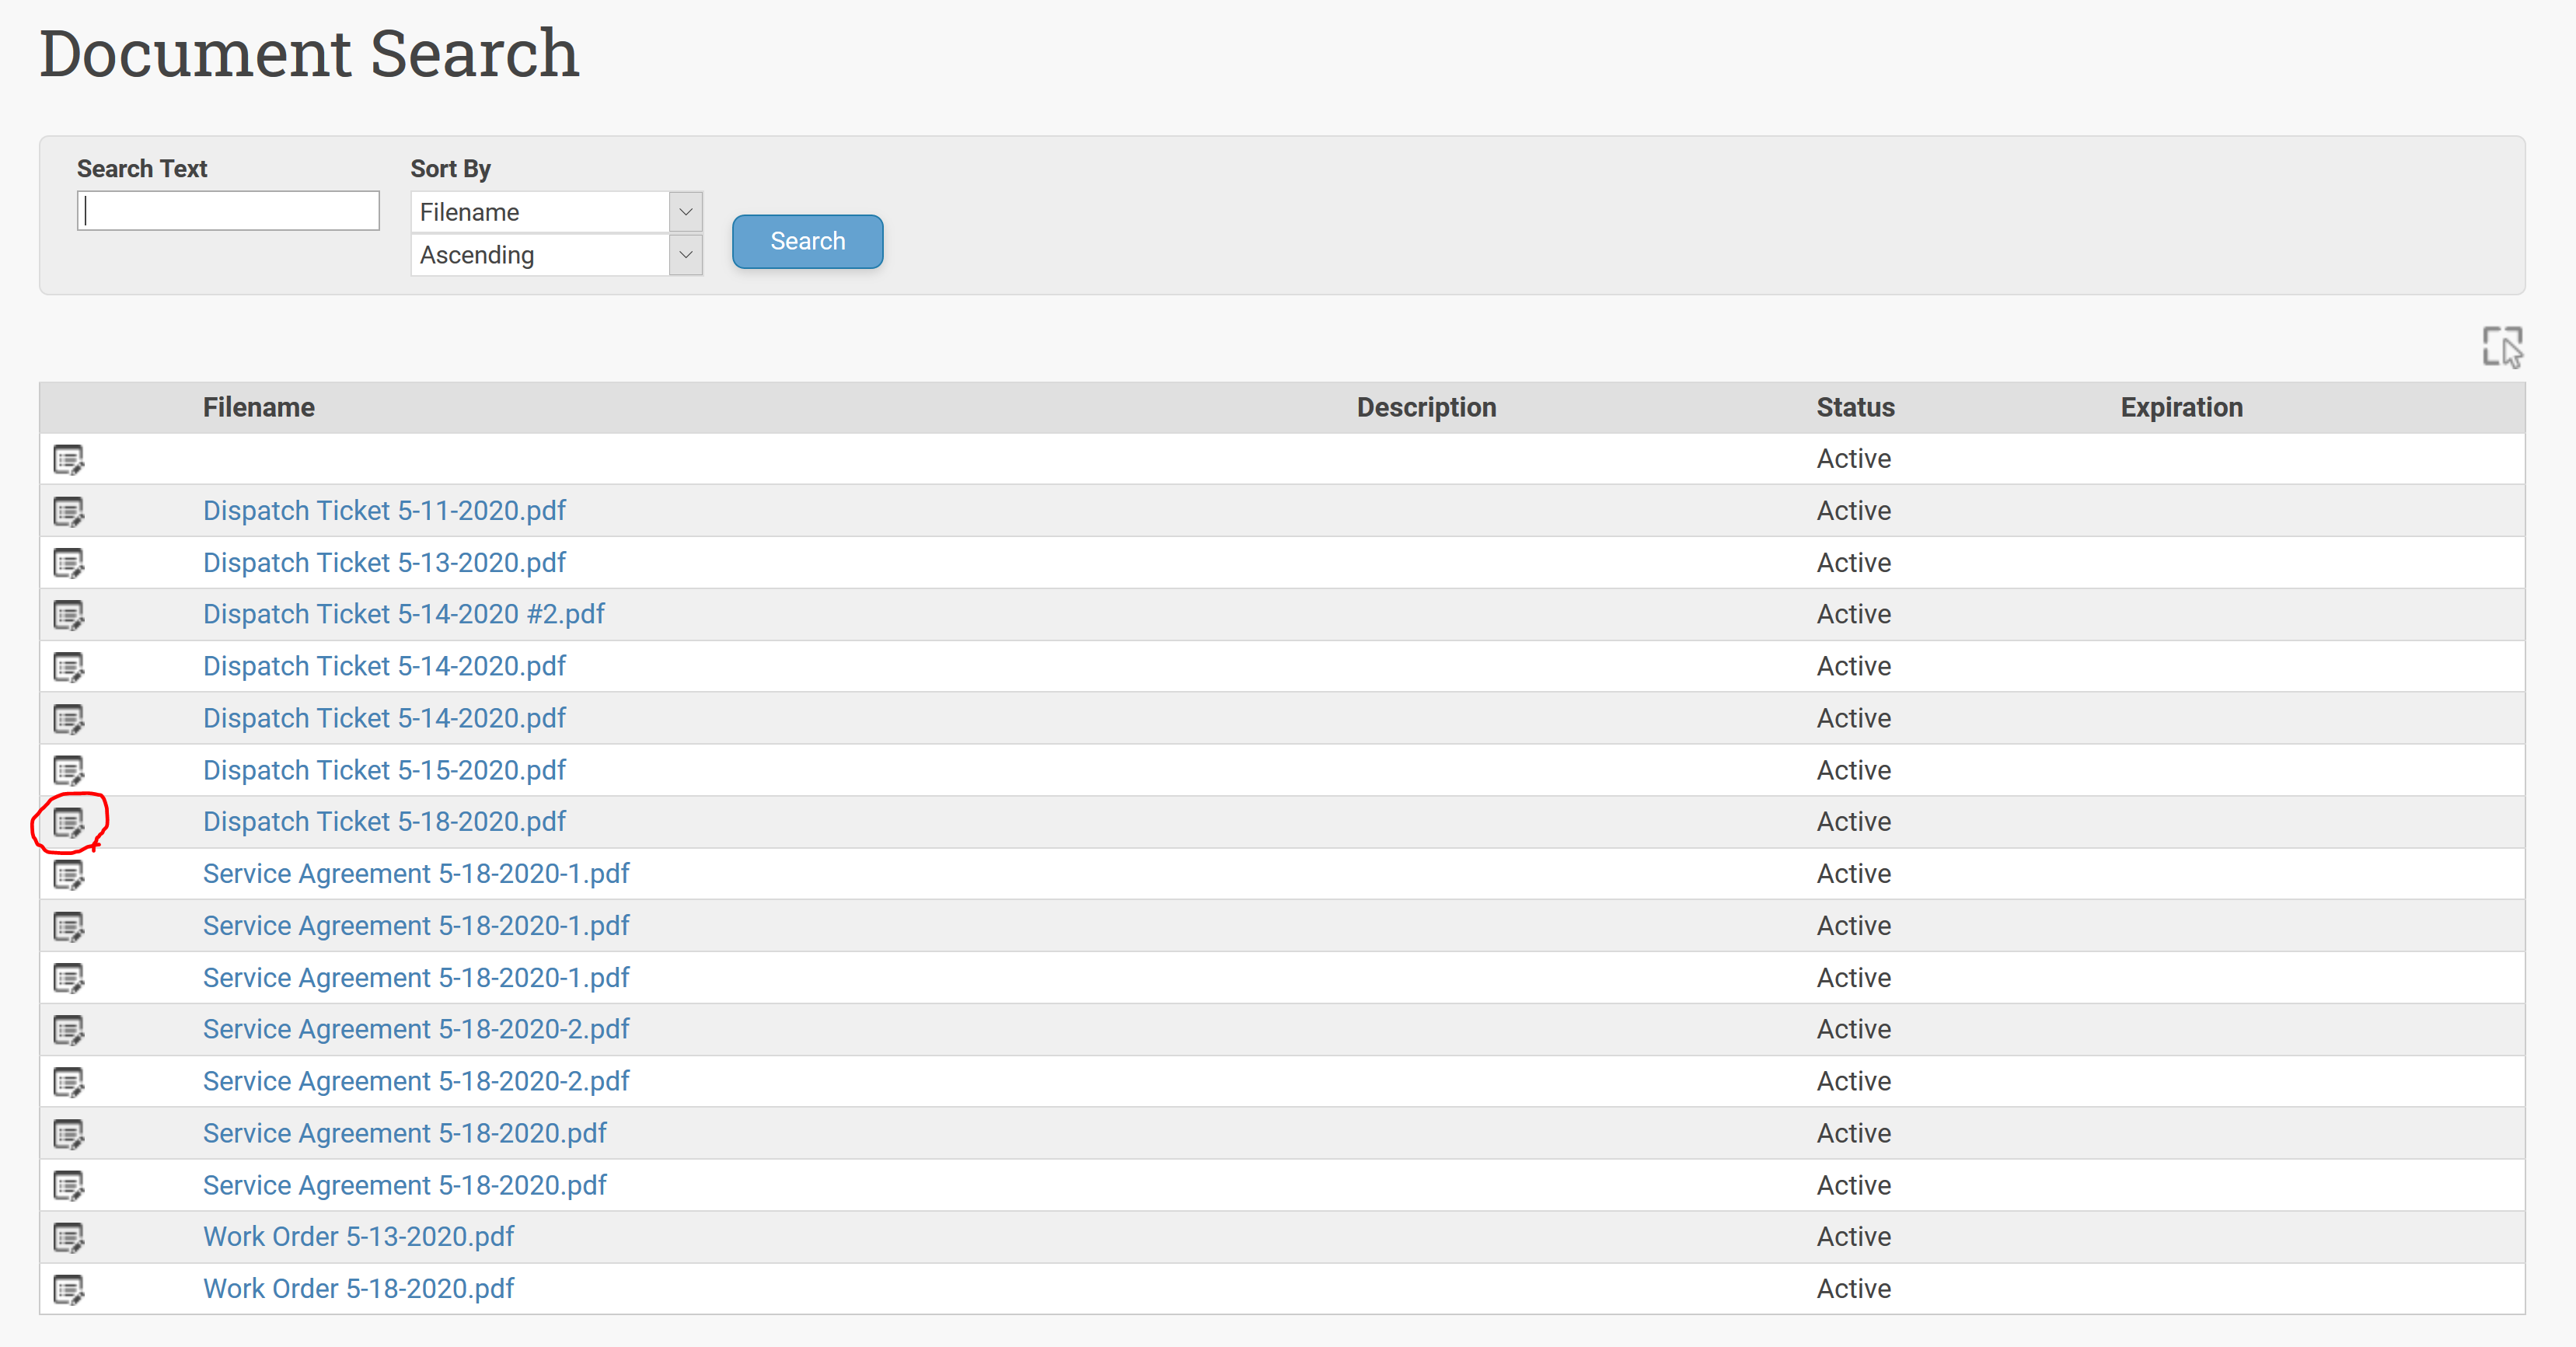Click edit icon in the row without filename
Viewport: 2576px width, 1347px height.
click(69, 460)
